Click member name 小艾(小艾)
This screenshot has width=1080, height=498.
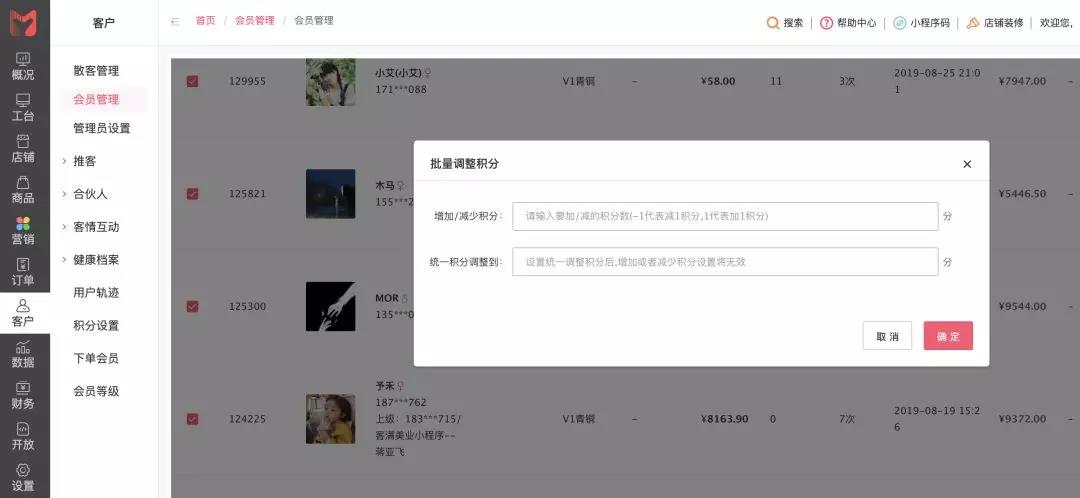(x=398, y=73)
